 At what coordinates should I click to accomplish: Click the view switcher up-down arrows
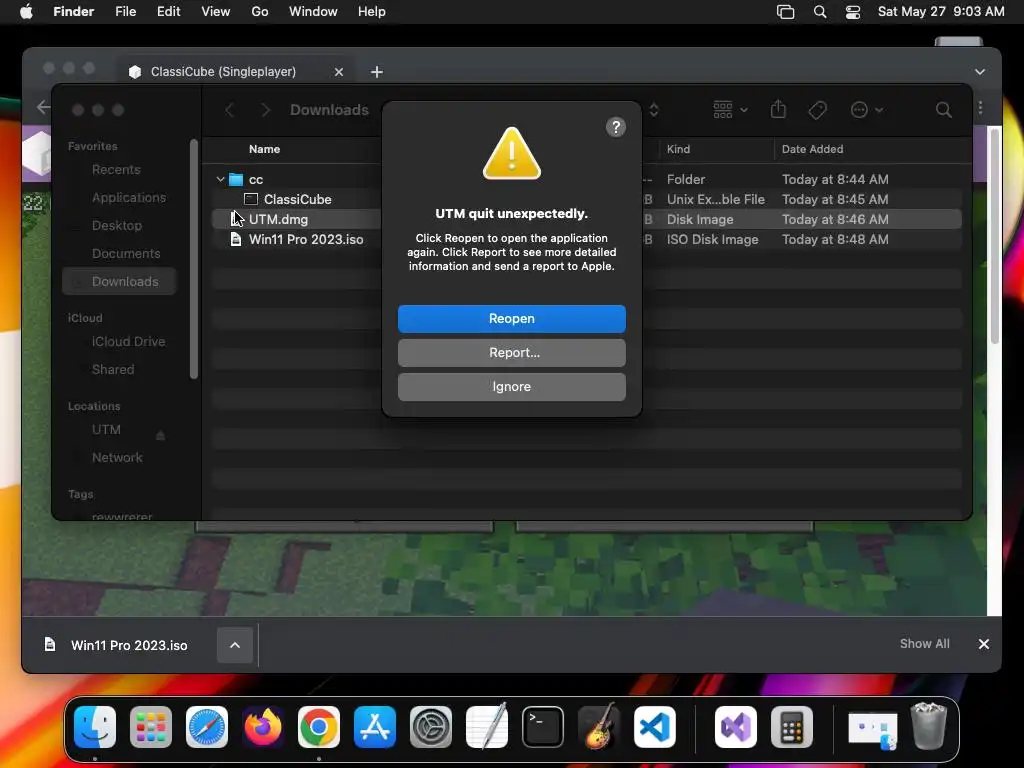click(654, 110)
